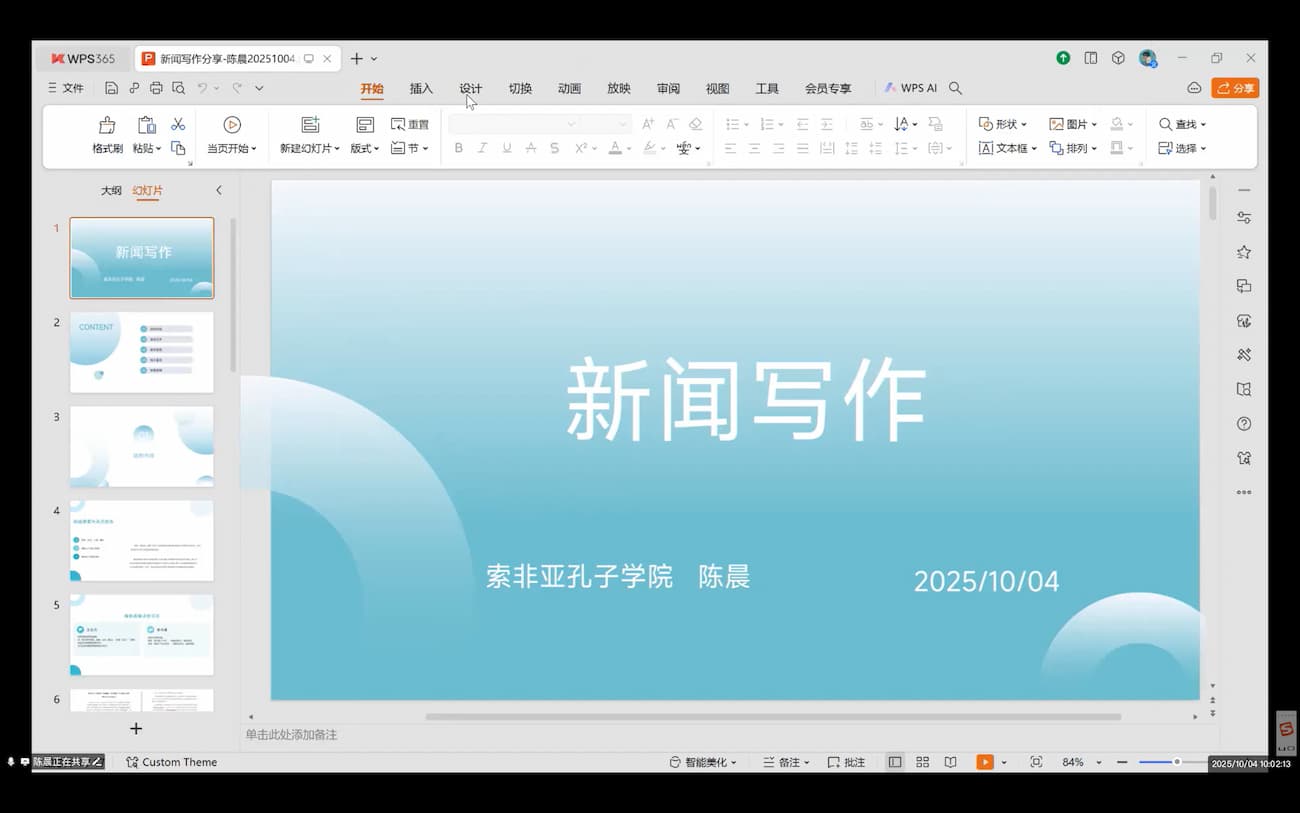This screenshot has width=1300, height=813.
Task: Open the grid view icon on status bar
Action: 921,761
